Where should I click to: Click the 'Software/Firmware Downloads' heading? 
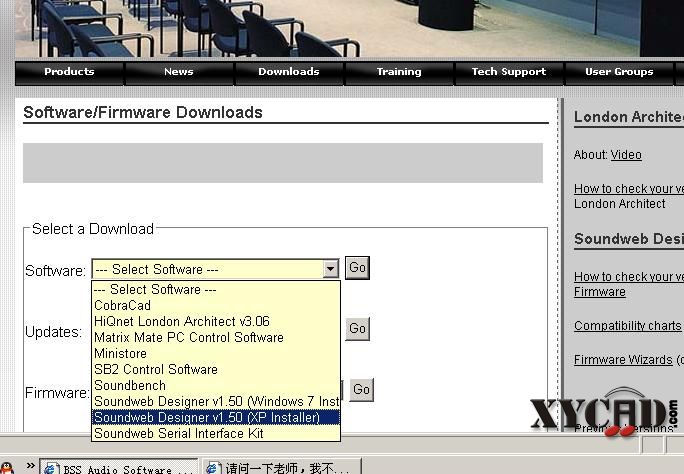(143, 113)
